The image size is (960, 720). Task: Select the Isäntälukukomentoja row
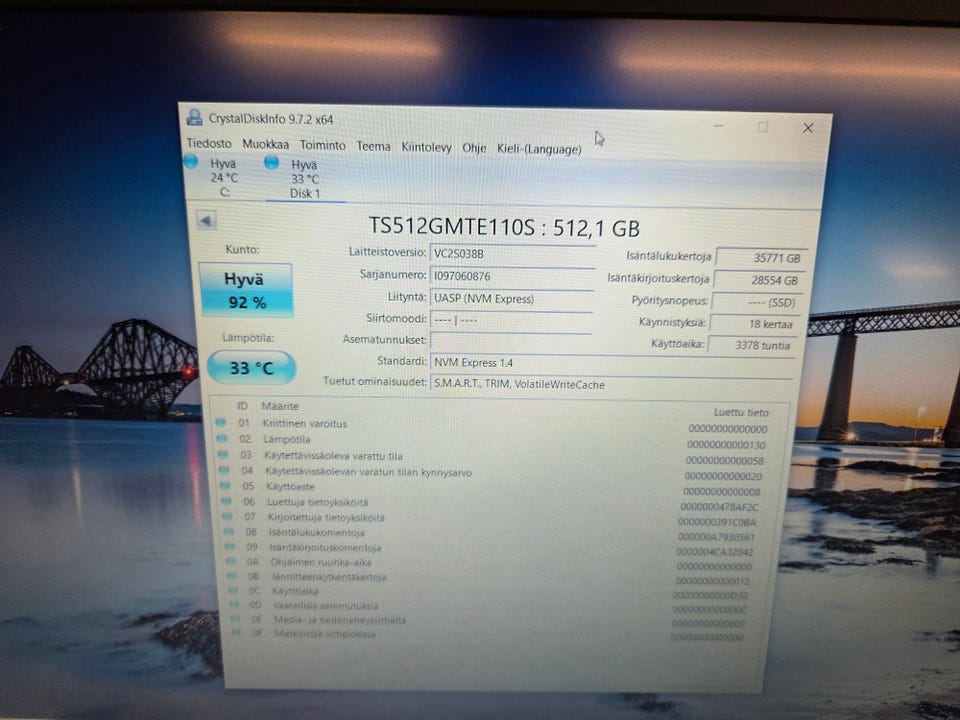point(492,534)
